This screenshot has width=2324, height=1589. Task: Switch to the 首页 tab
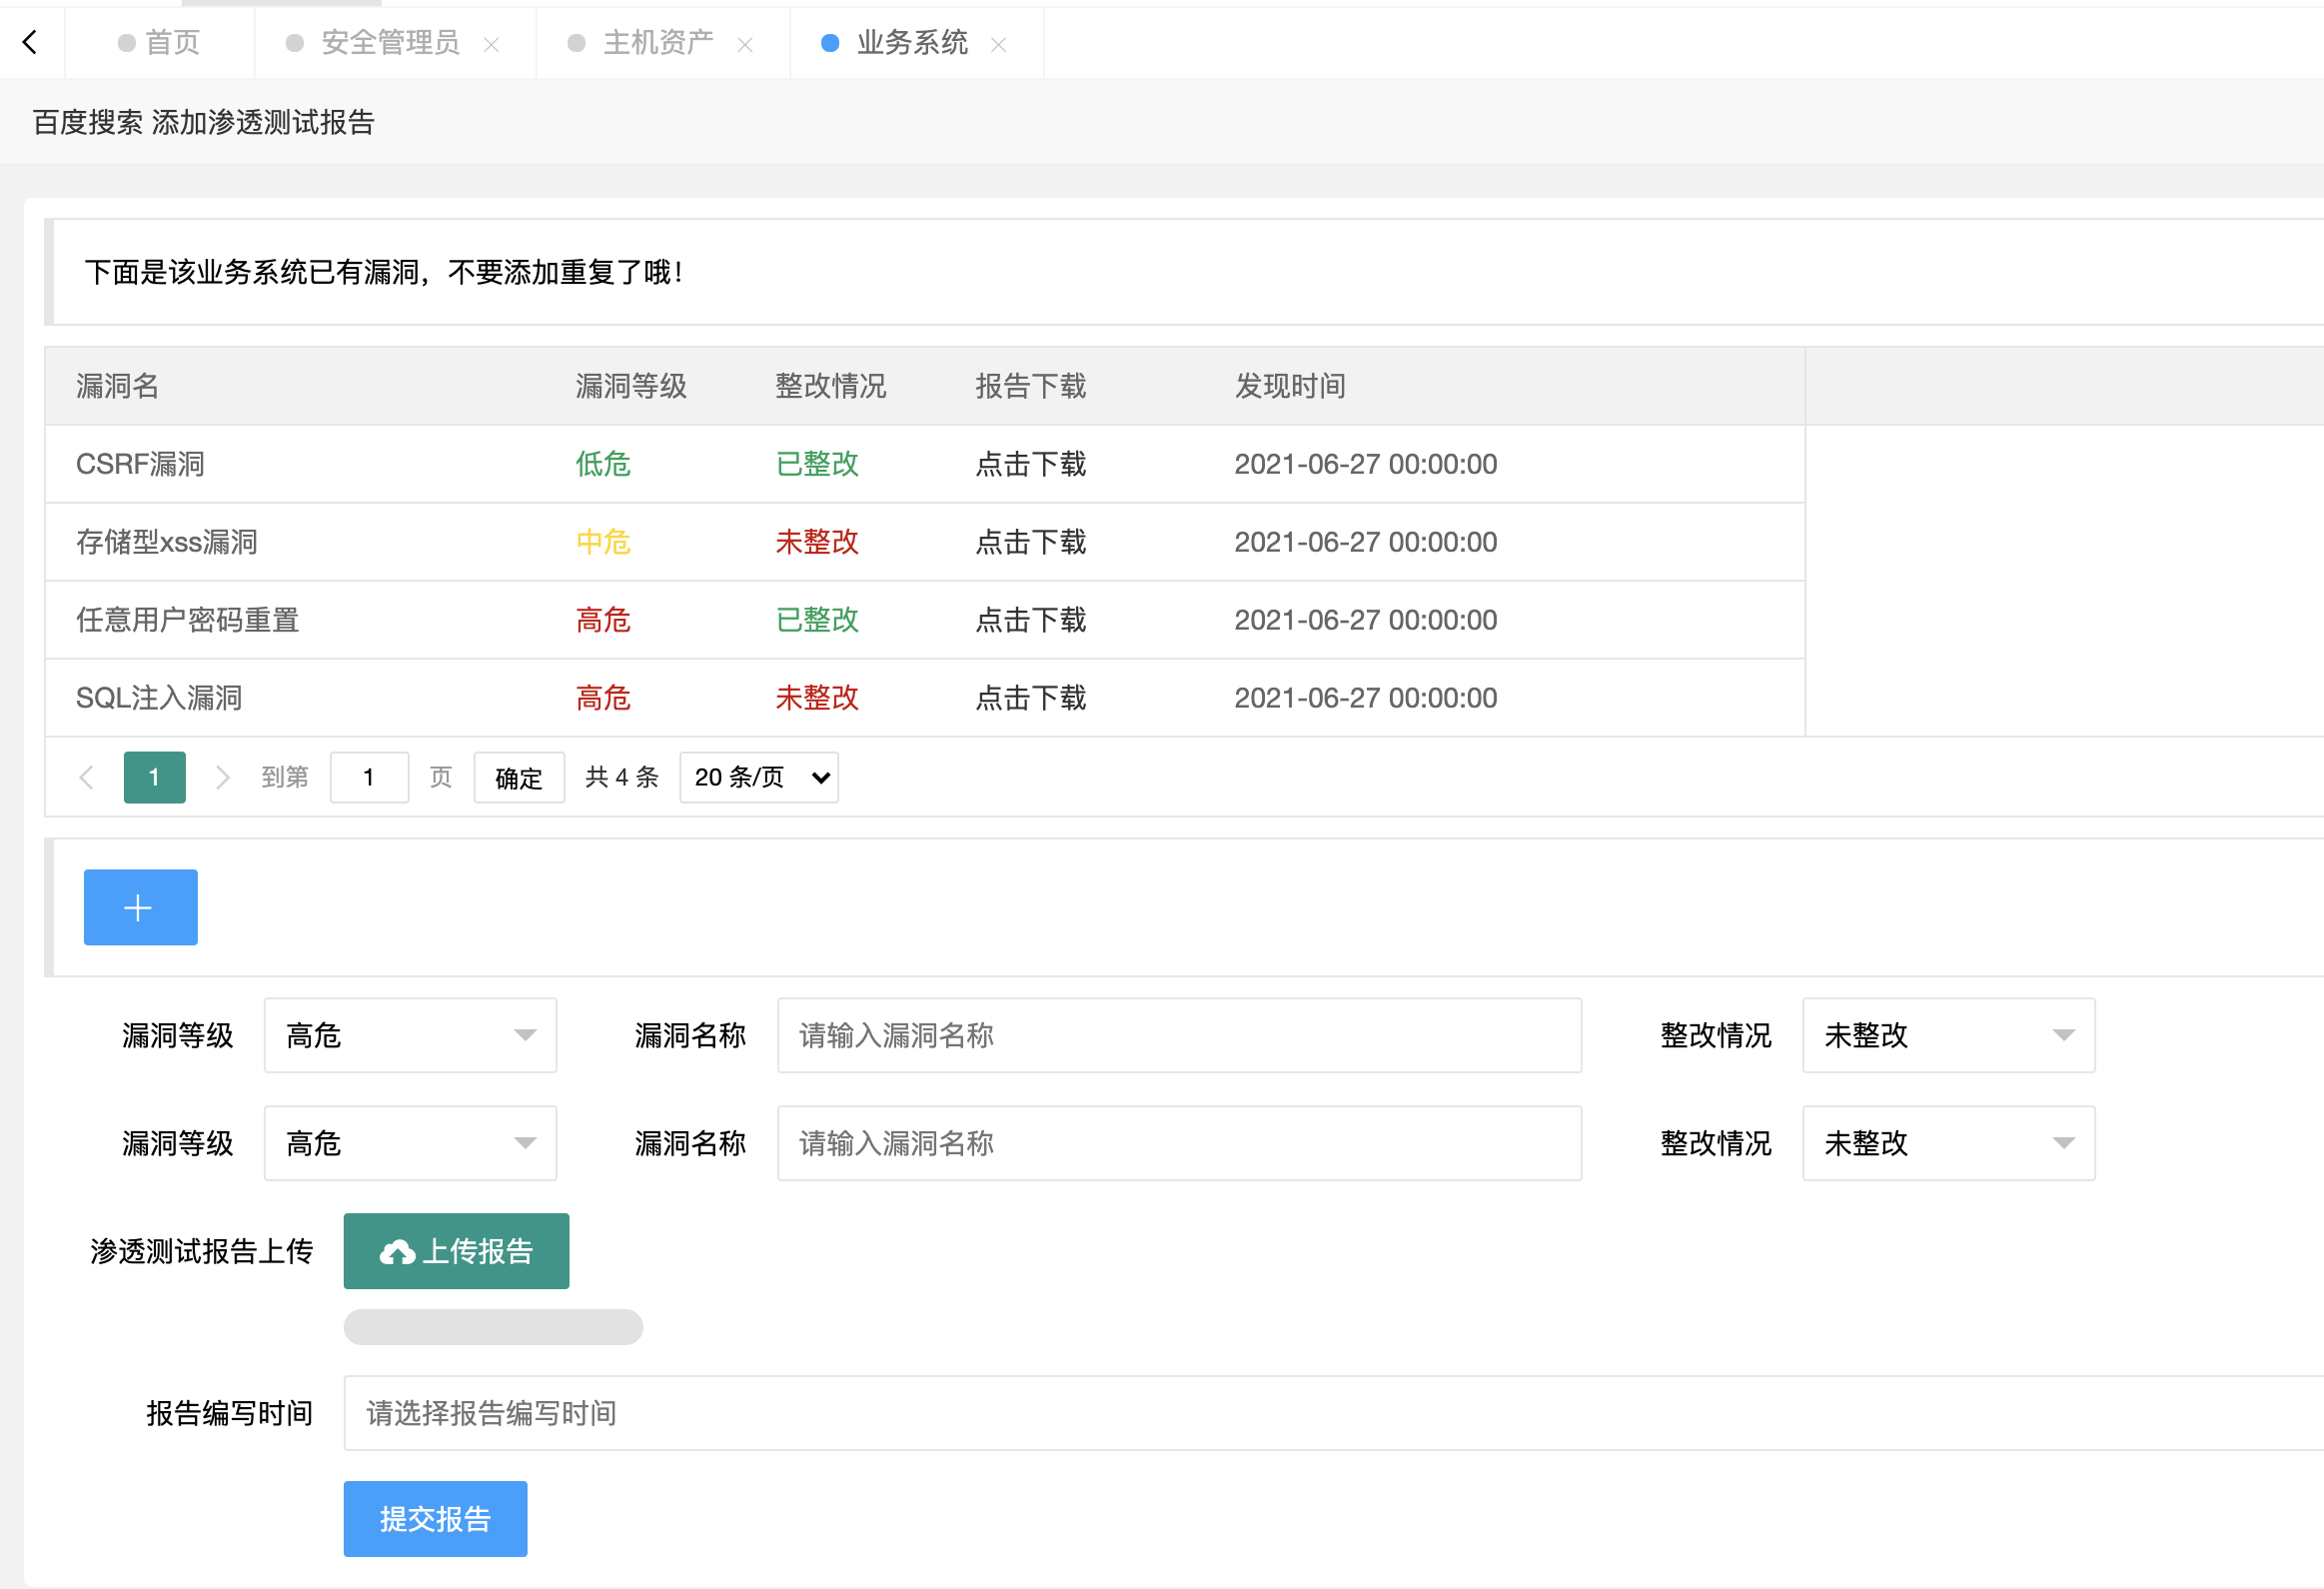coord(160,42)
